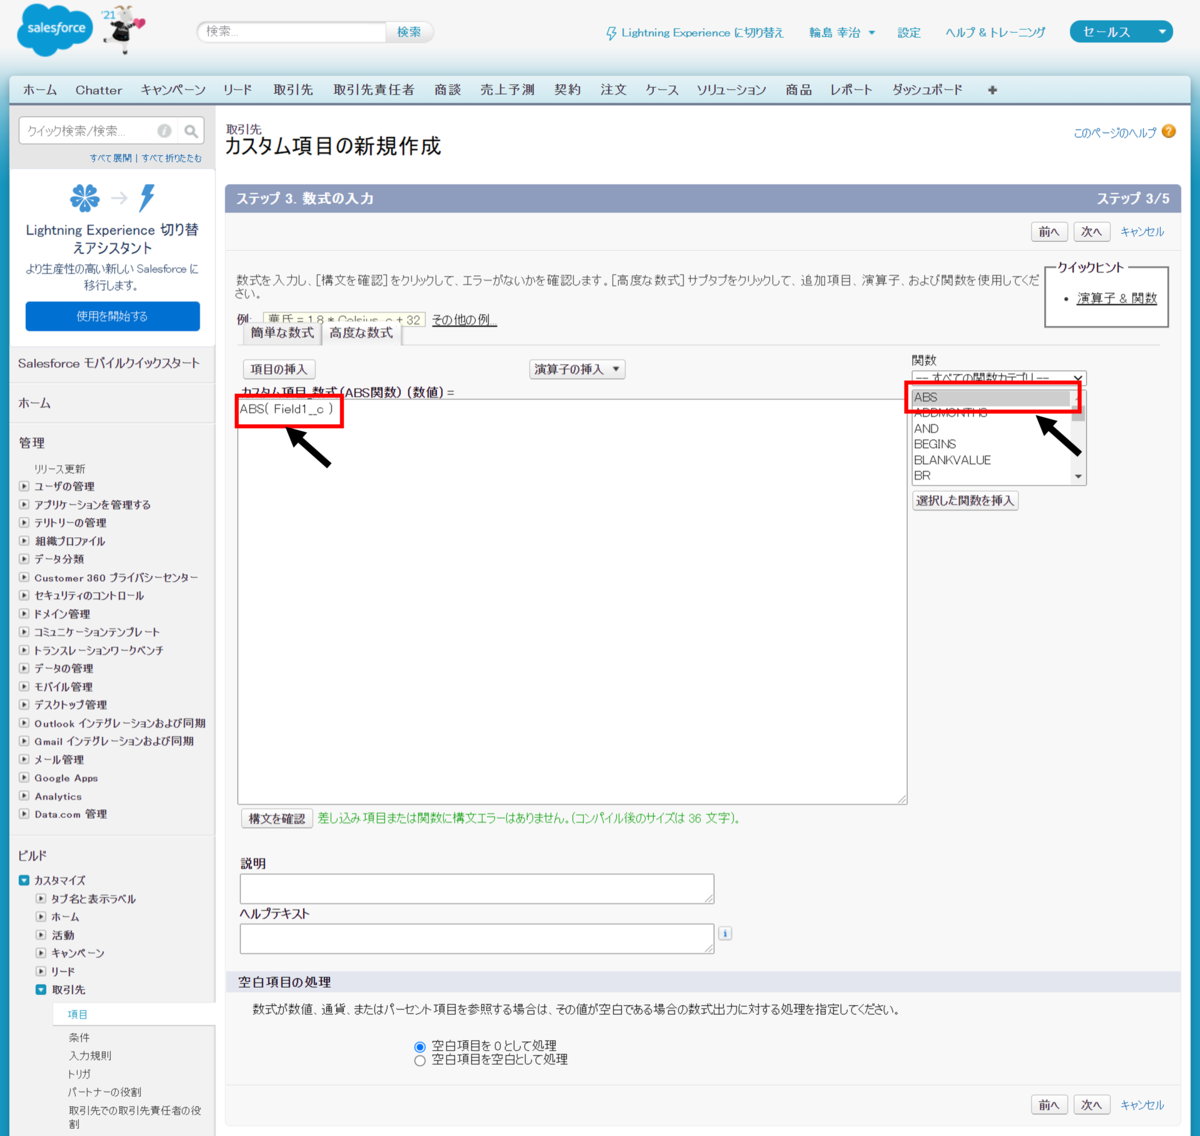This screenshot has width=1200, height=1136.
Task: Open 入力規則 in sidebar tree
Action: click(x=90, y=1056)
